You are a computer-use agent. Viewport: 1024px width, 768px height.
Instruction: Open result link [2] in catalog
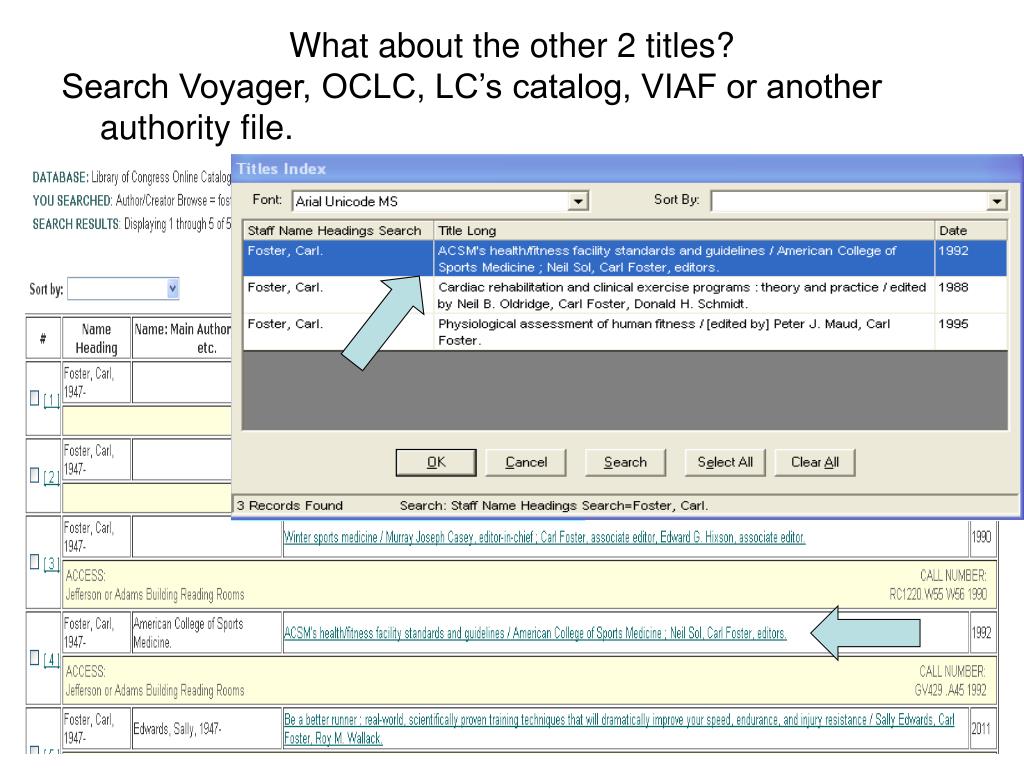52,478
